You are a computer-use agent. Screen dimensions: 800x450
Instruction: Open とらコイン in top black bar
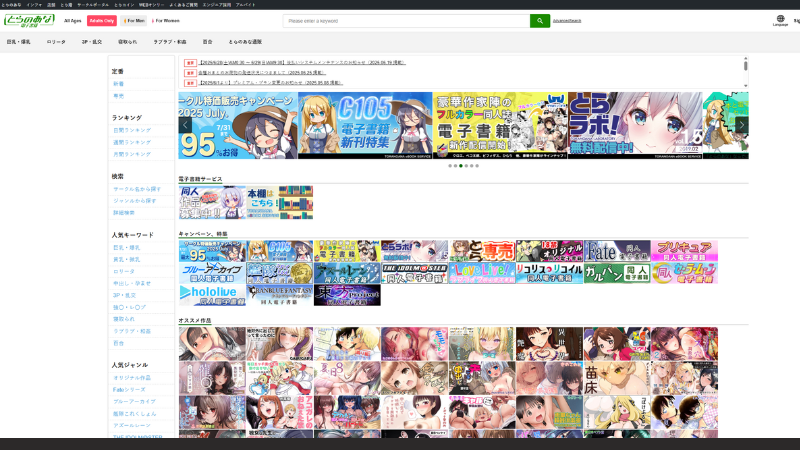[x=124, y=5]
